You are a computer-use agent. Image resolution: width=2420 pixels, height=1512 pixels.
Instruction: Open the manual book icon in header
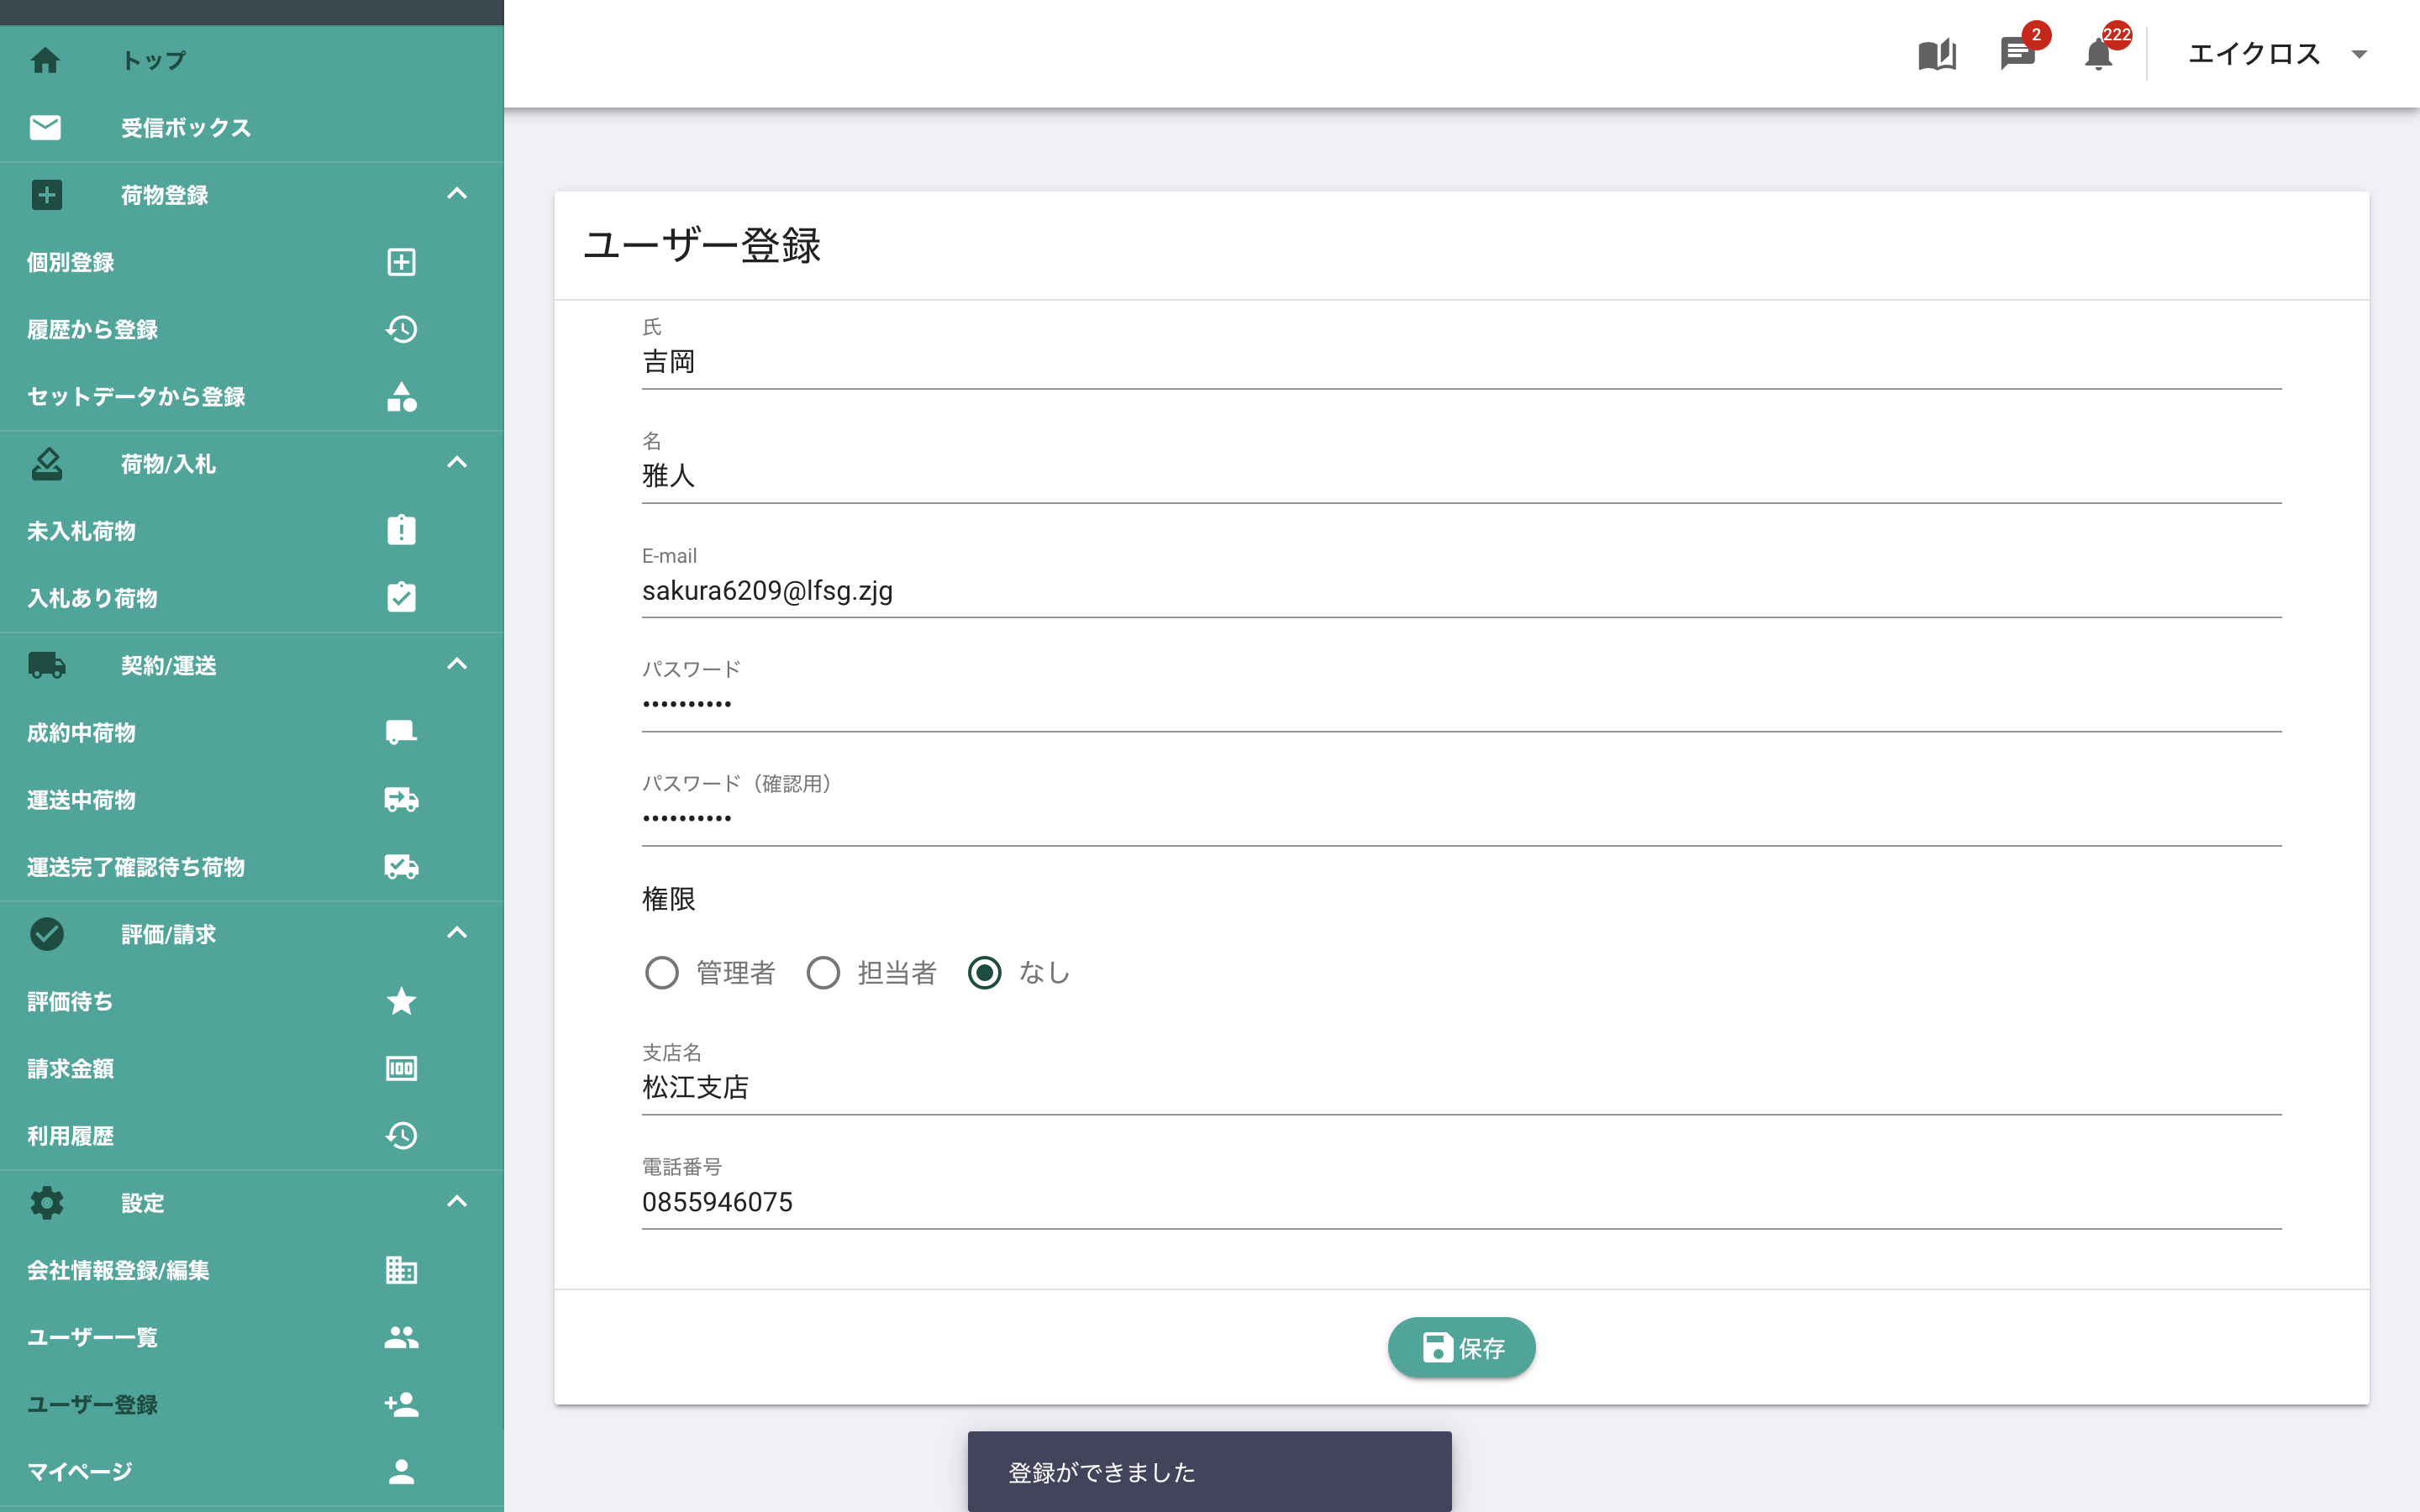[x=1937, y=54]
